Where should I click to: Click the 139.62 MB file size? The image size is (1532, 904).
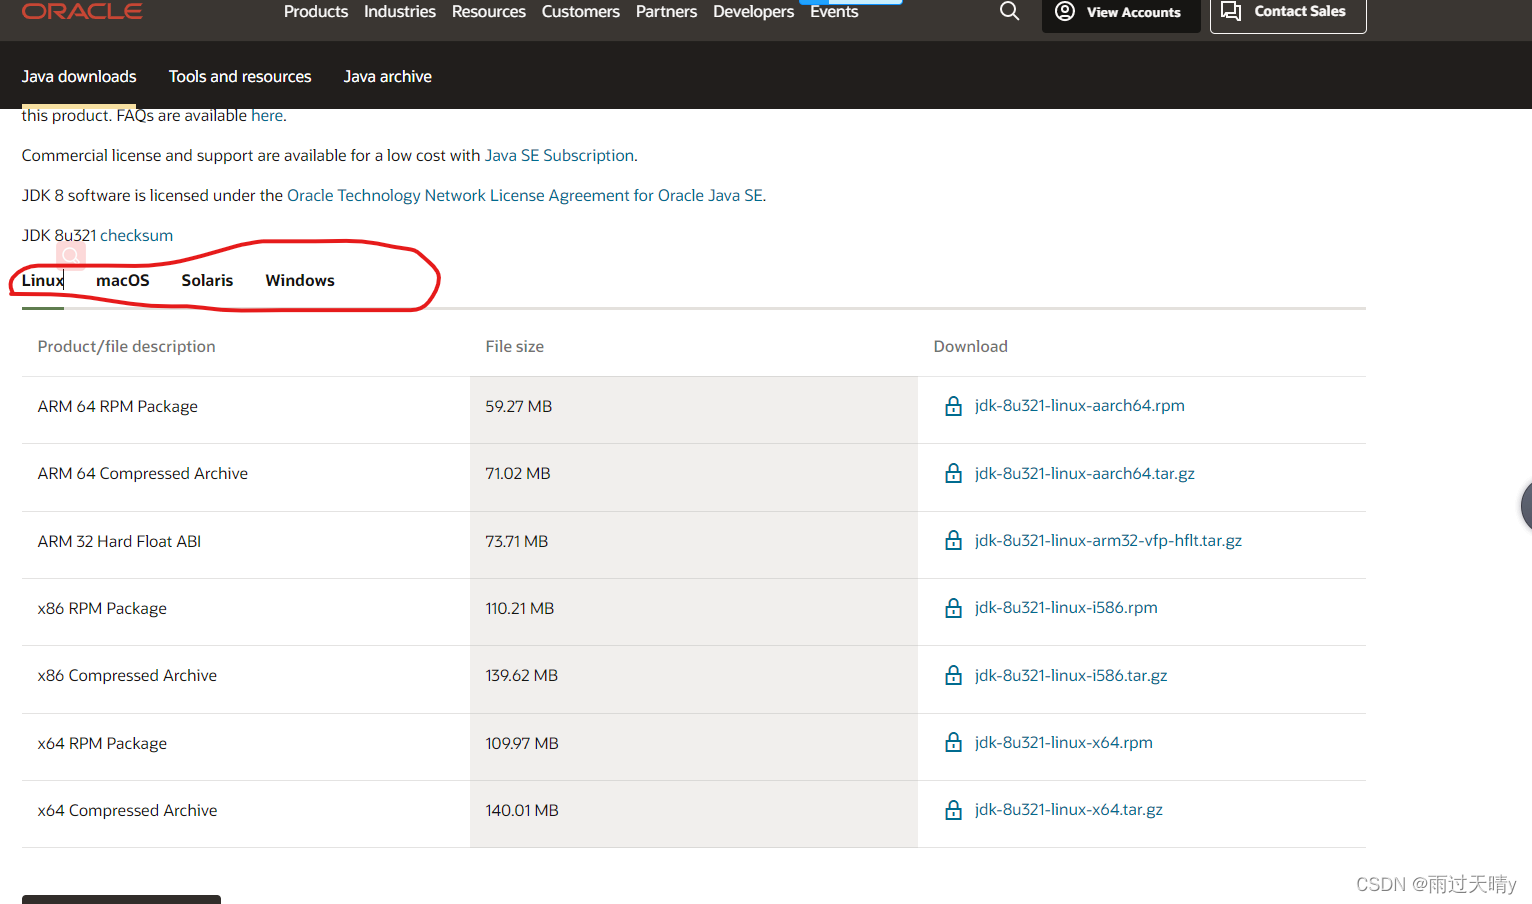click(x=522, y=675)
